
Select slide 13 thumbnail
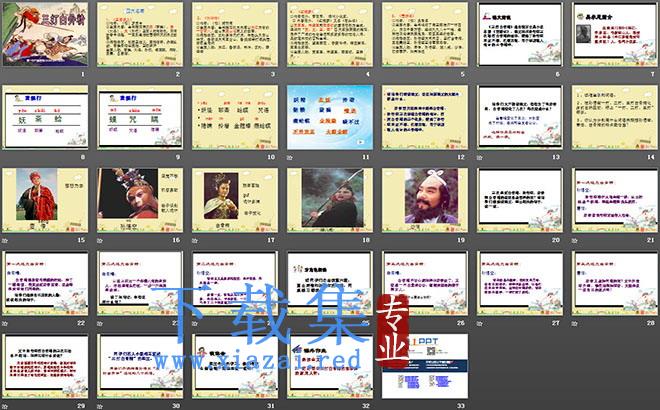[520, 117]
